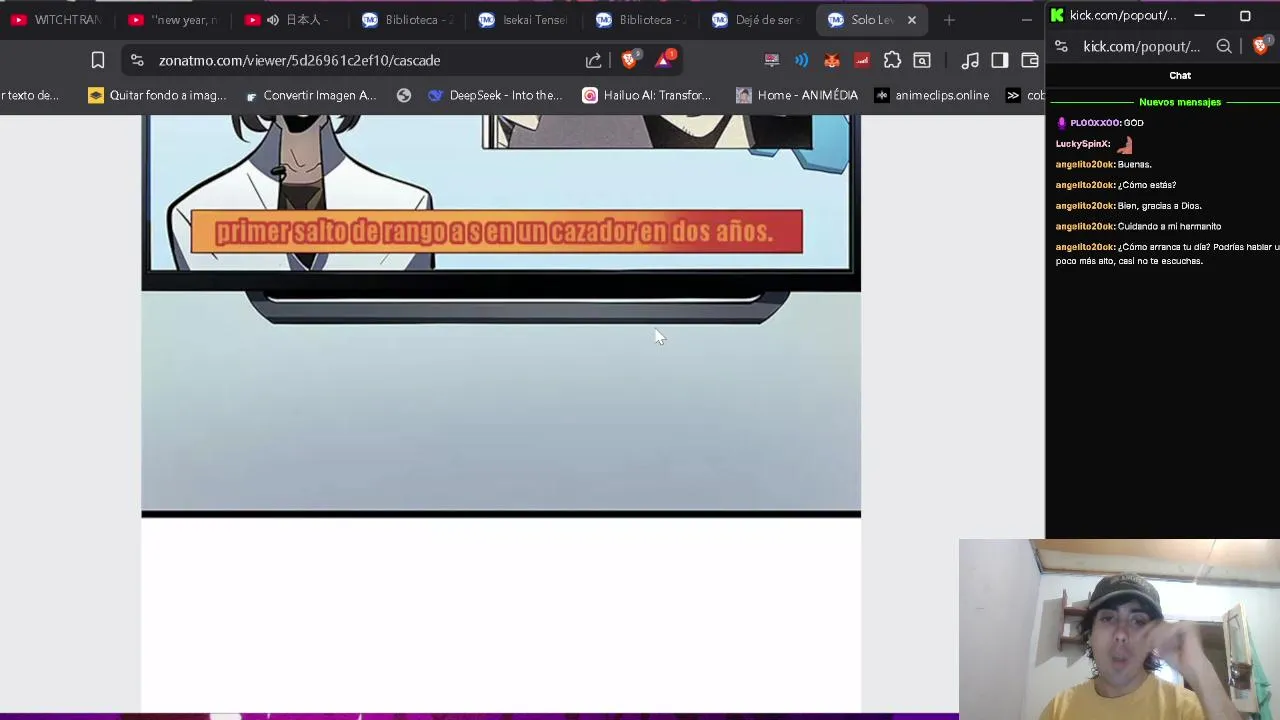
Task: Open the DeepSeek - Into the... bookmark
Action: coord(495,95)
